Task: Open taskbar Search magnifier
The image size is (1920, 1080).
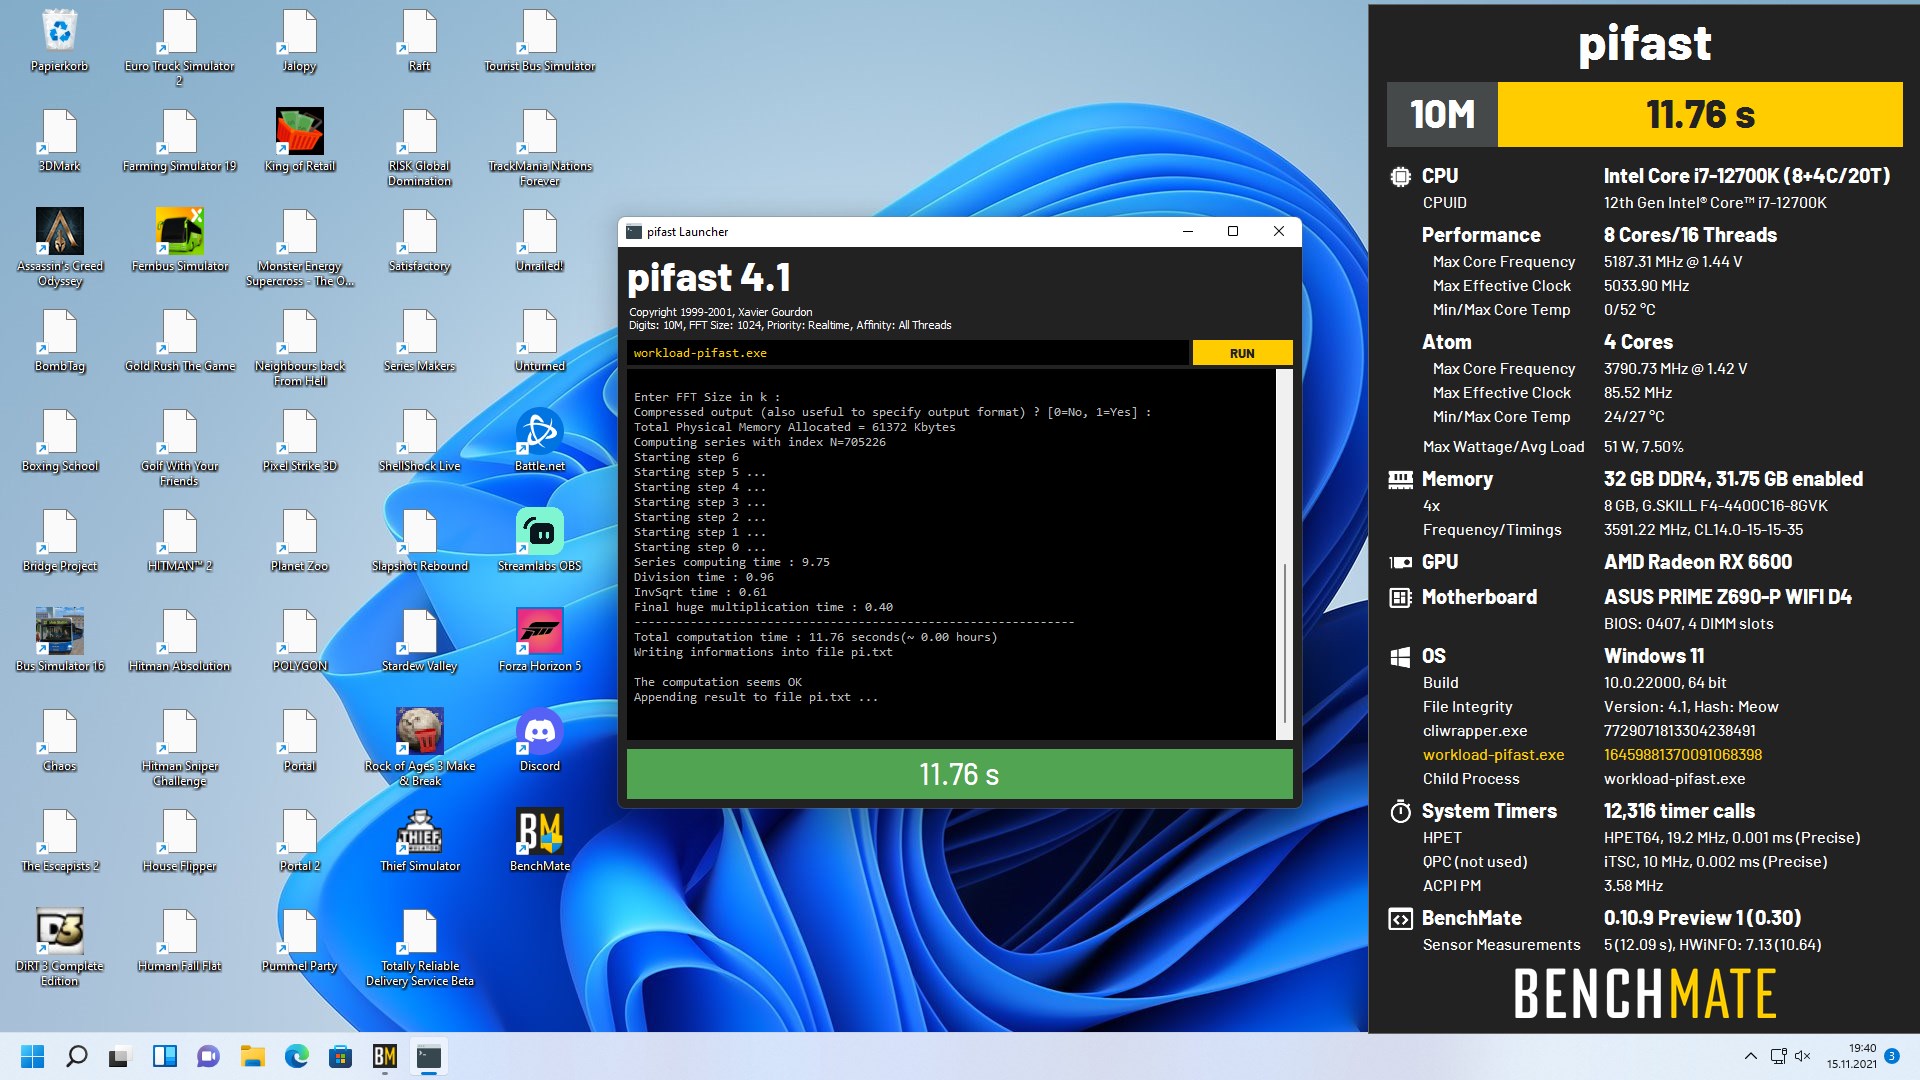Action: [77, 1056]
